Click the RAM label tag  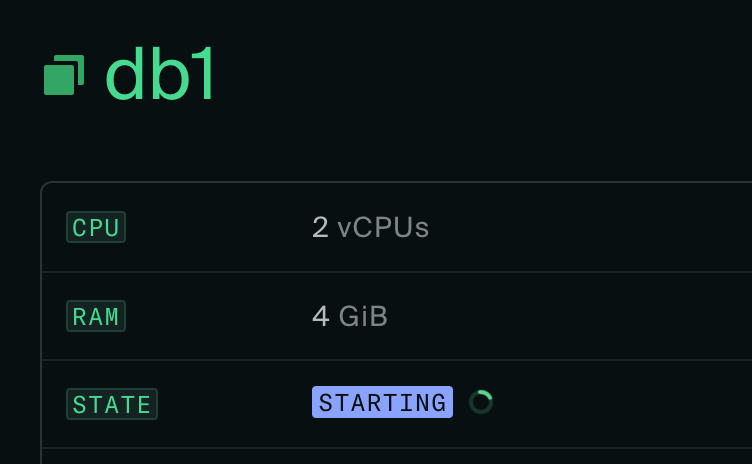click(x=96, y=316)
